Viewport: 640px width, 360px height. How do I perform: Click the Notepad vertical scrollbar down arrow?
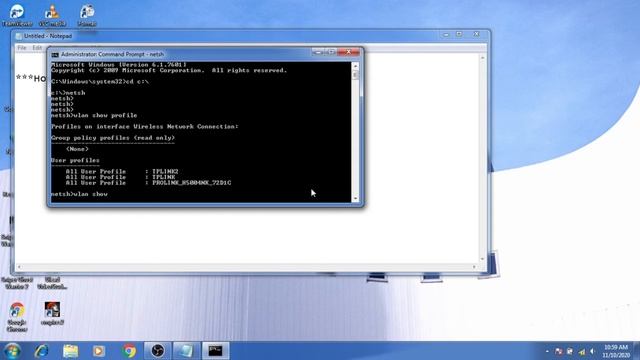(482, 259)
